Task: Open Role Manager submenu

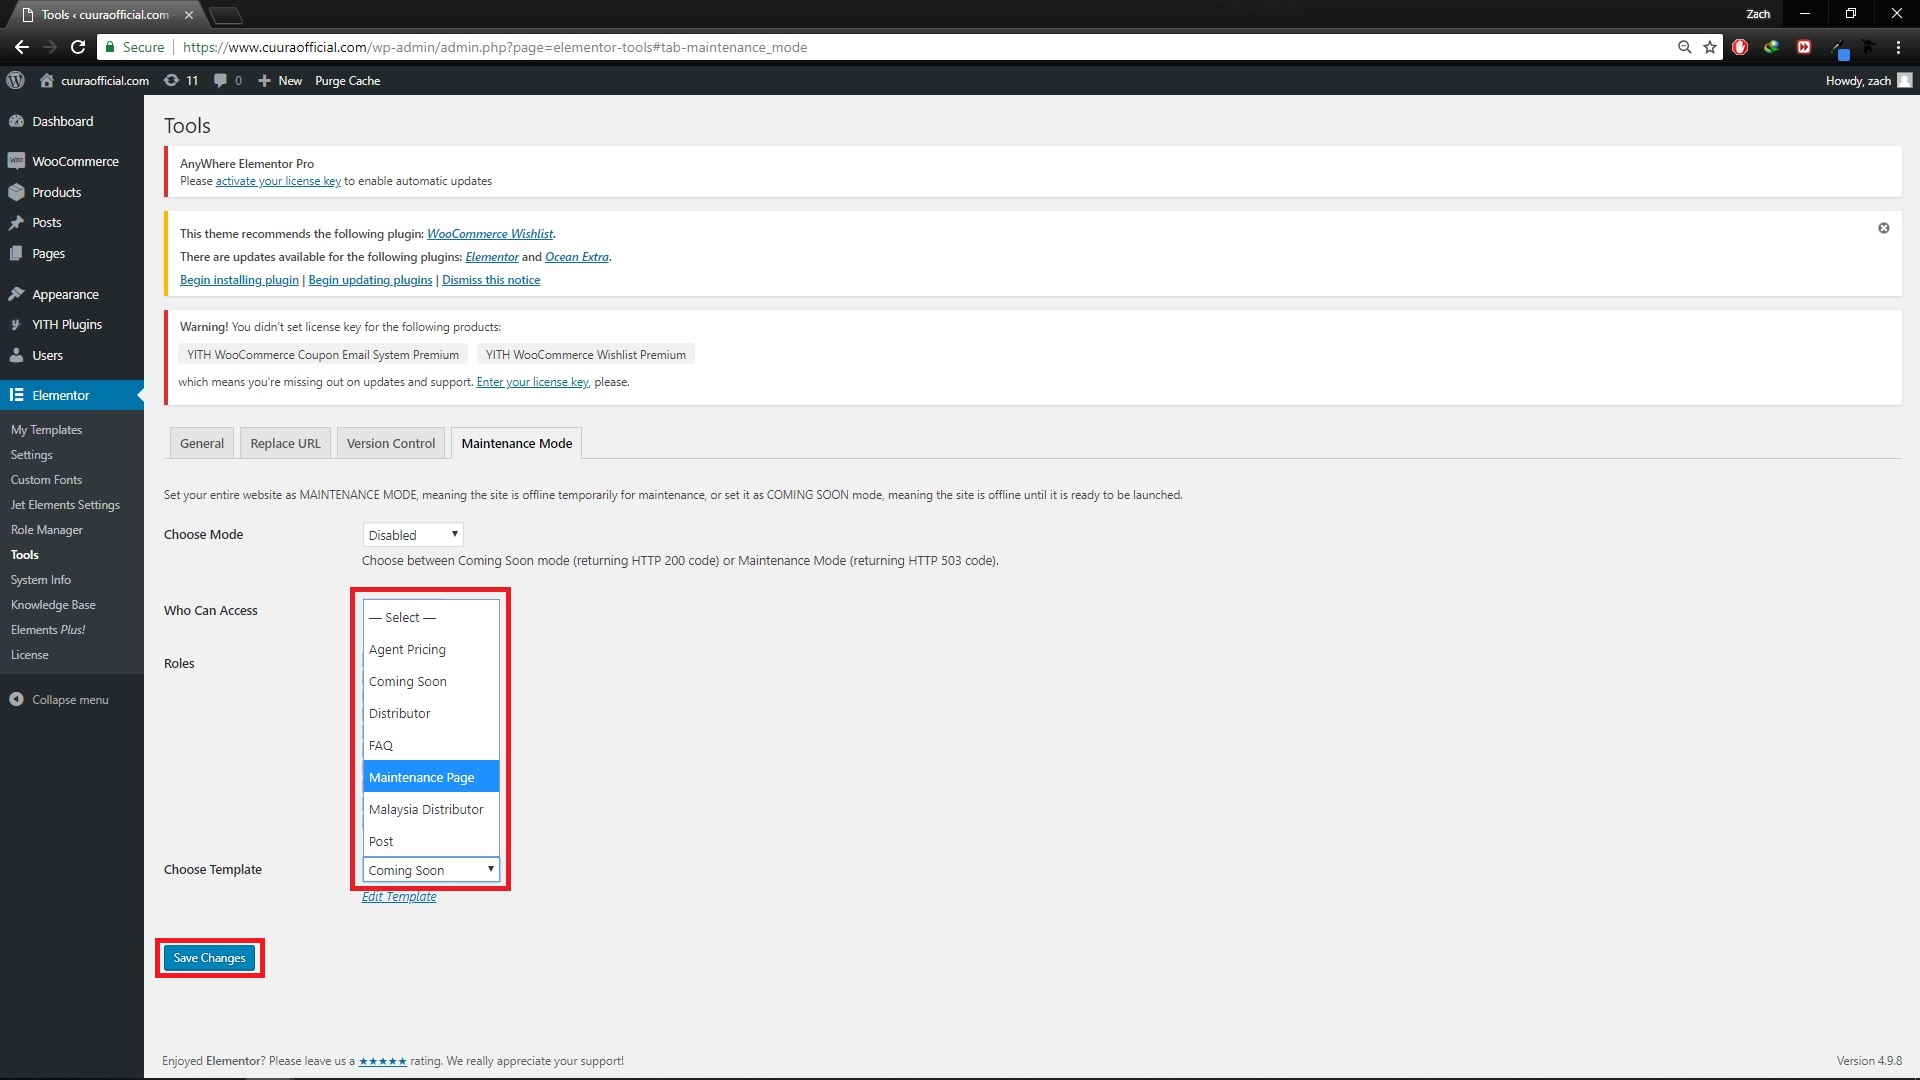Action: [46, 530]
